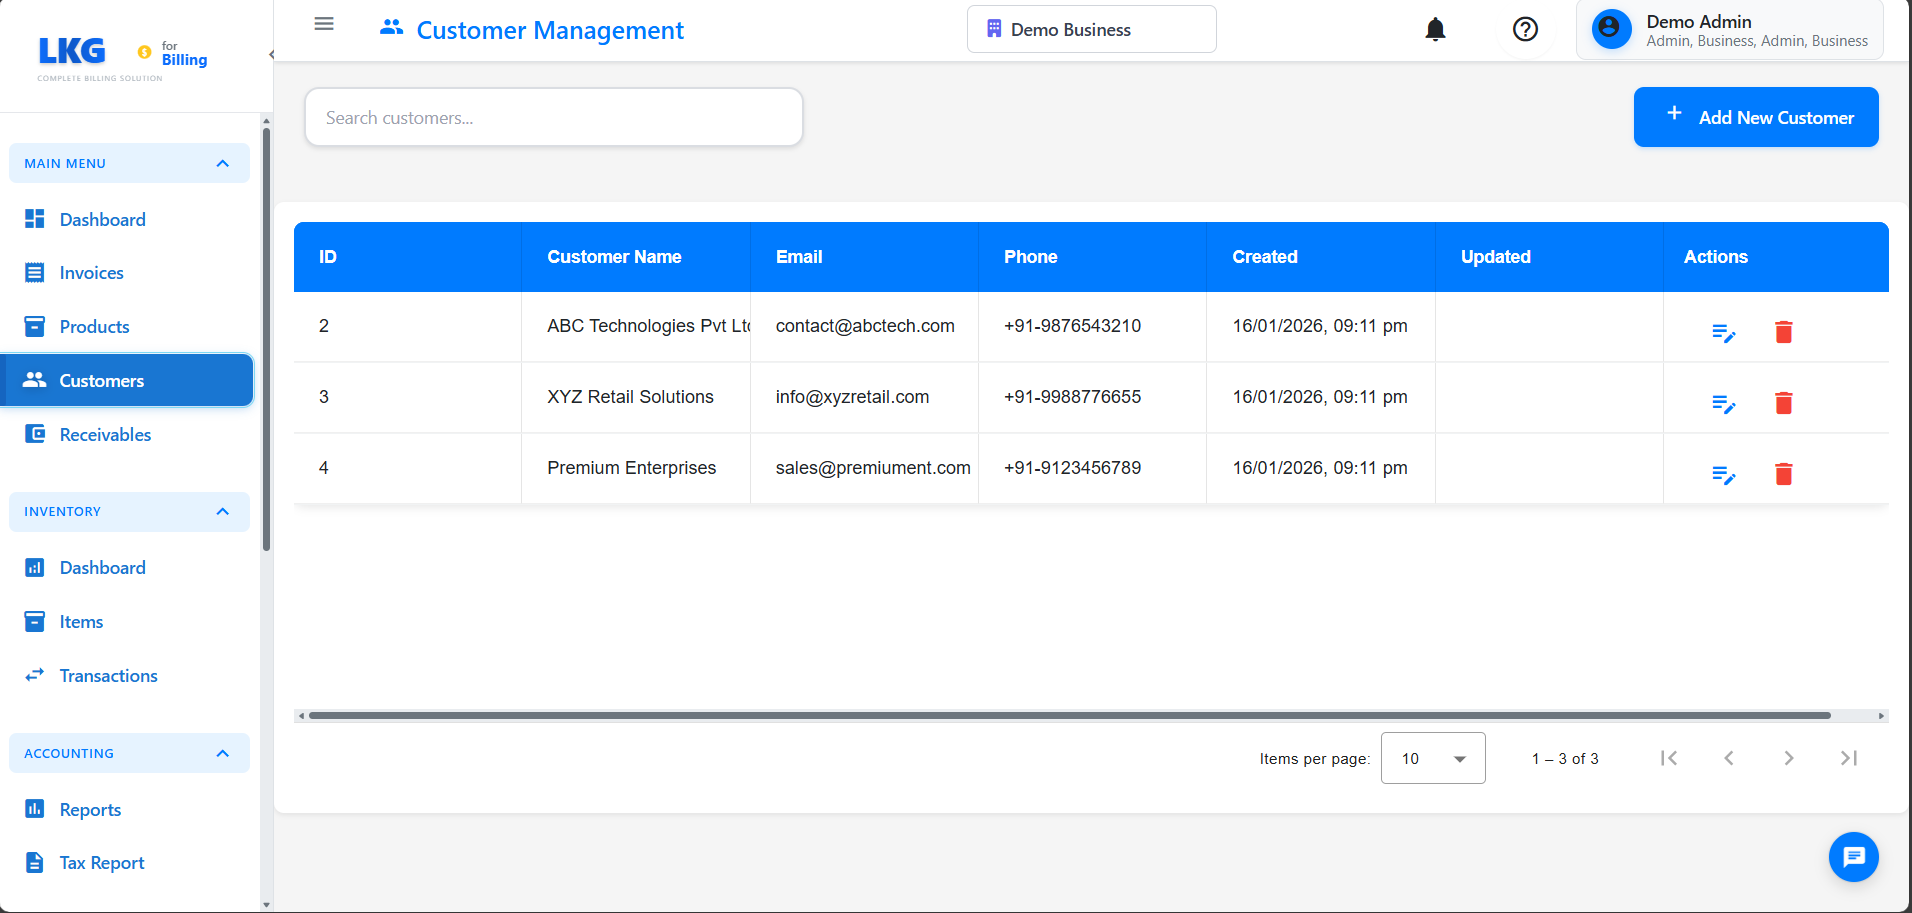Screen dimensions: 1912x913
Task: Click the Demo Admin profile avatar
Action: [1611, 29]
